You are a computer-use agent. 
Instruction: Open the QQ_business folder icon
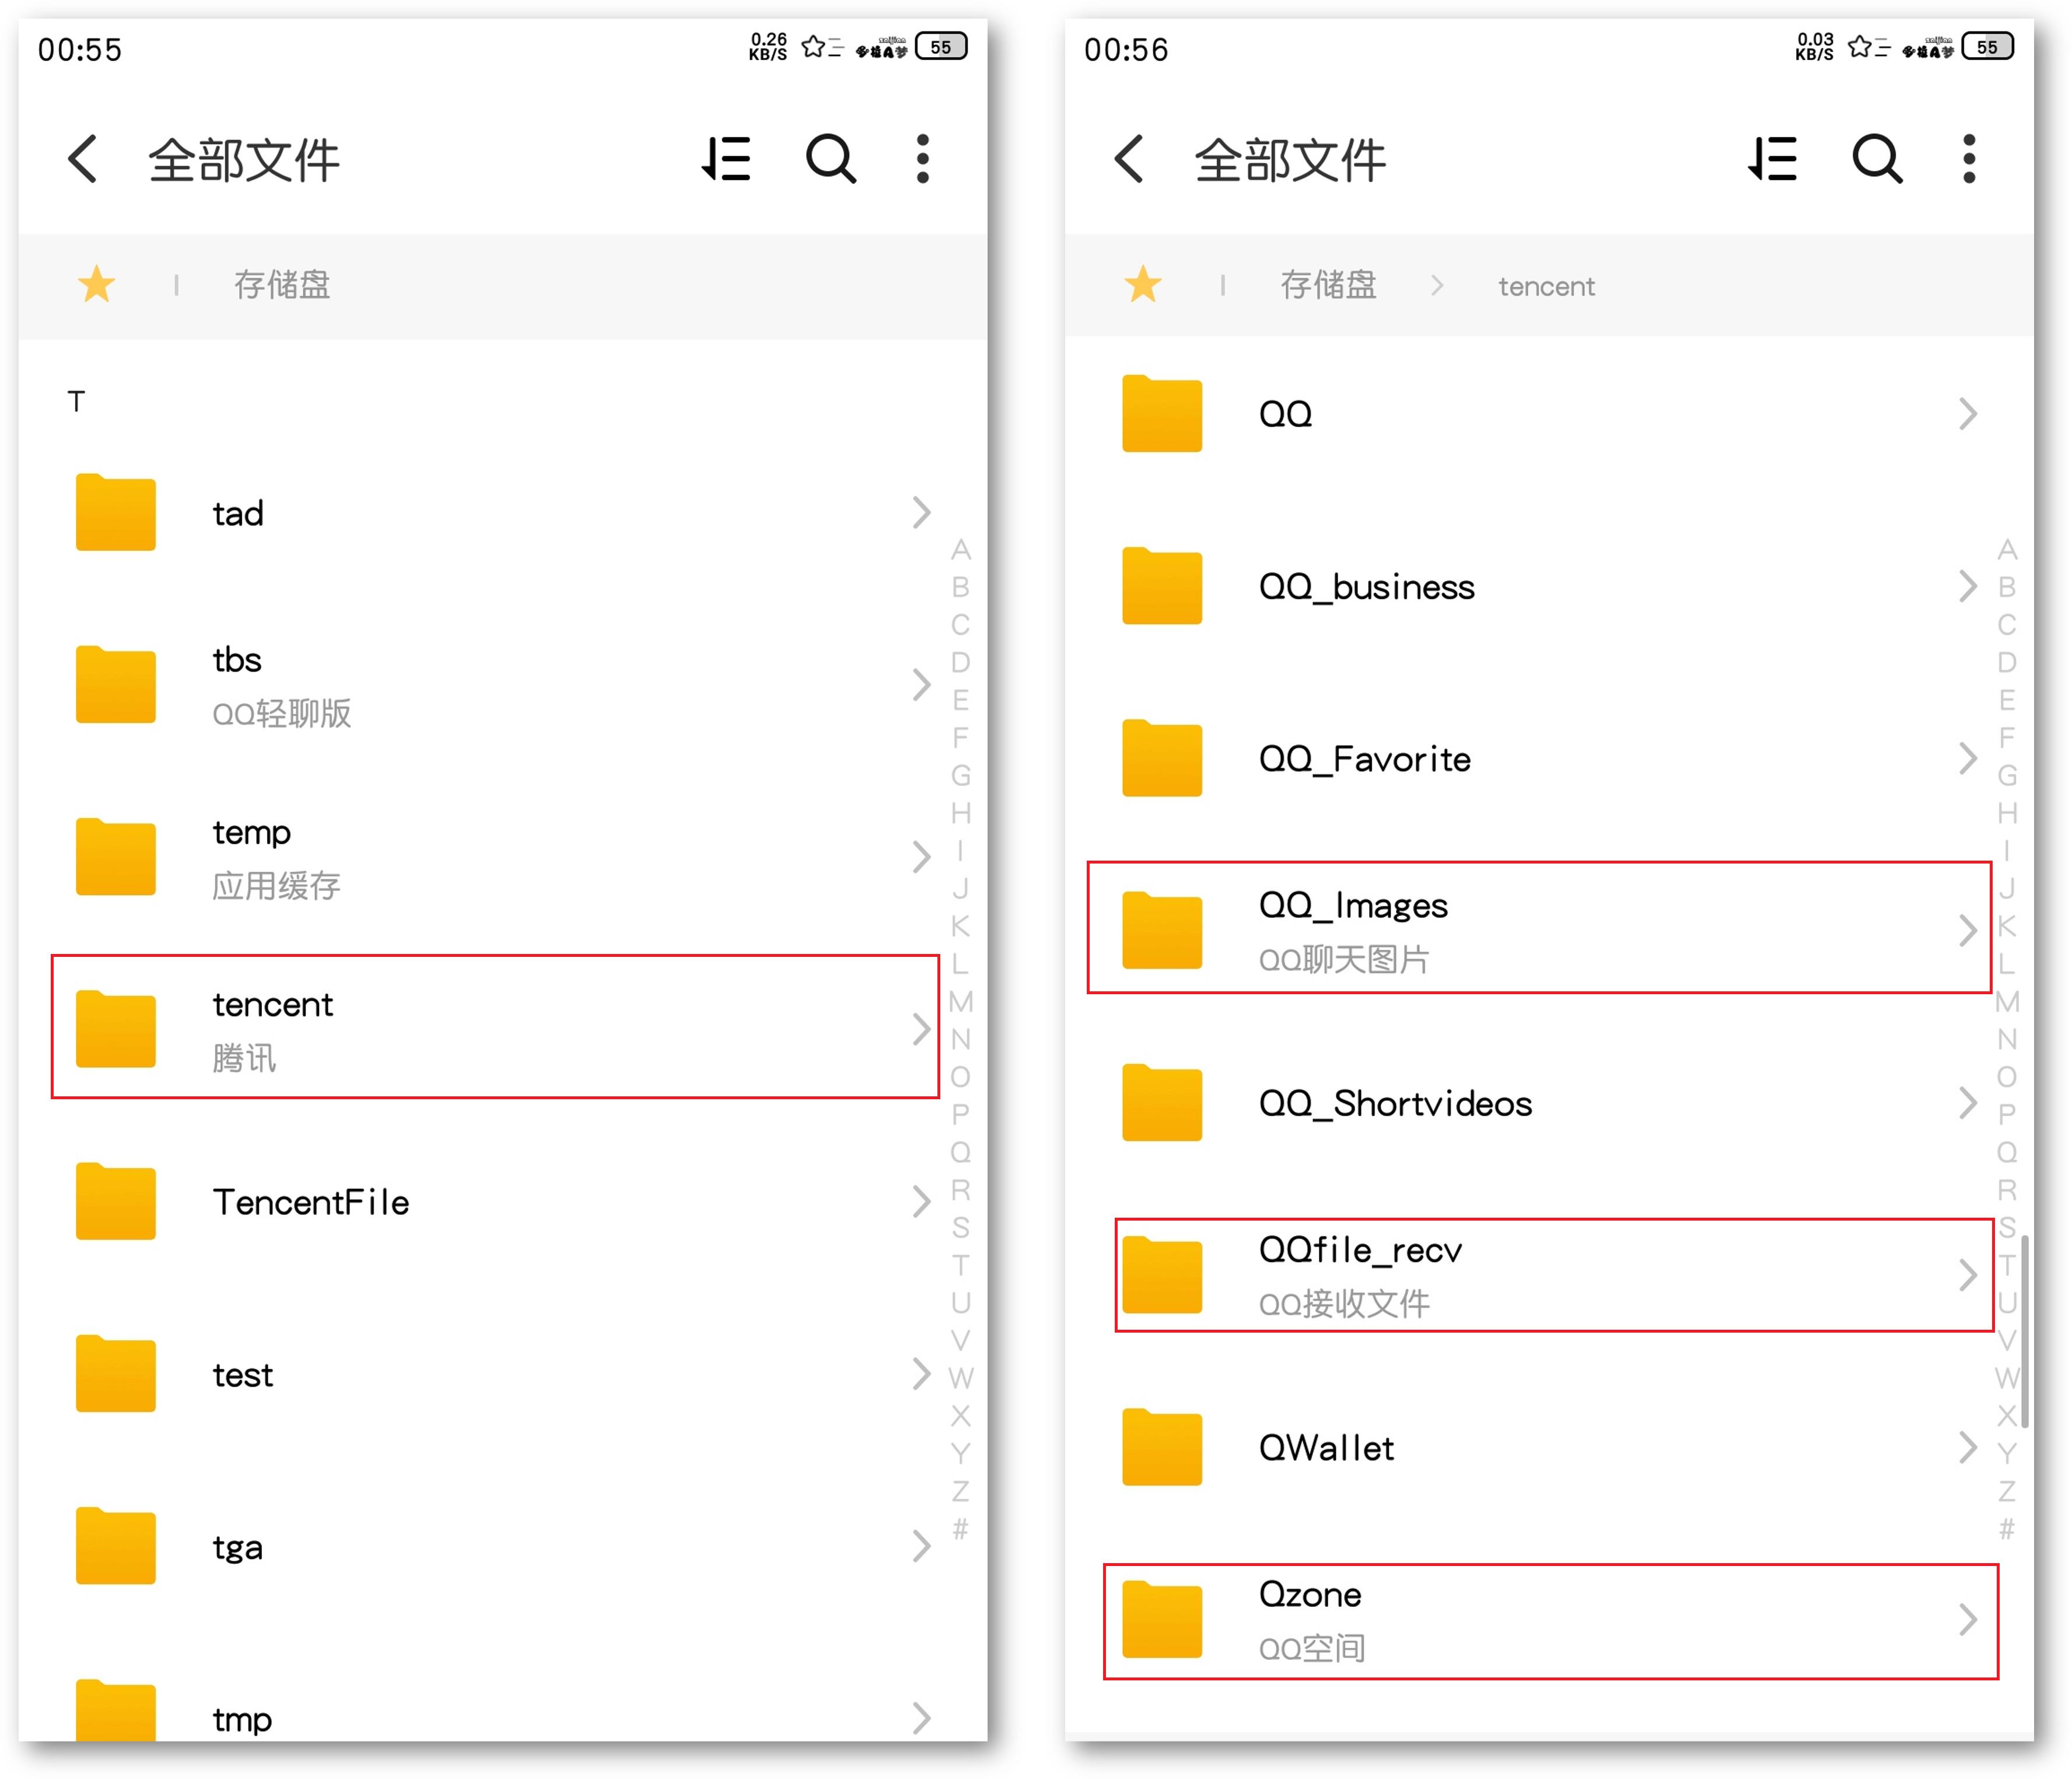point(1161,586)
